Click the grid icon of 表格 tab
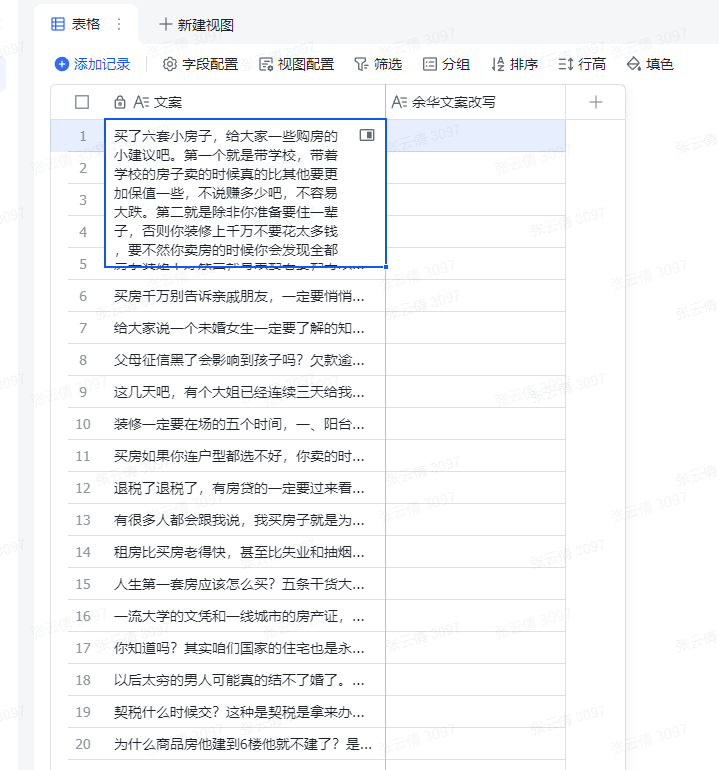Screen dimensions: 719x770 (58, 24)
